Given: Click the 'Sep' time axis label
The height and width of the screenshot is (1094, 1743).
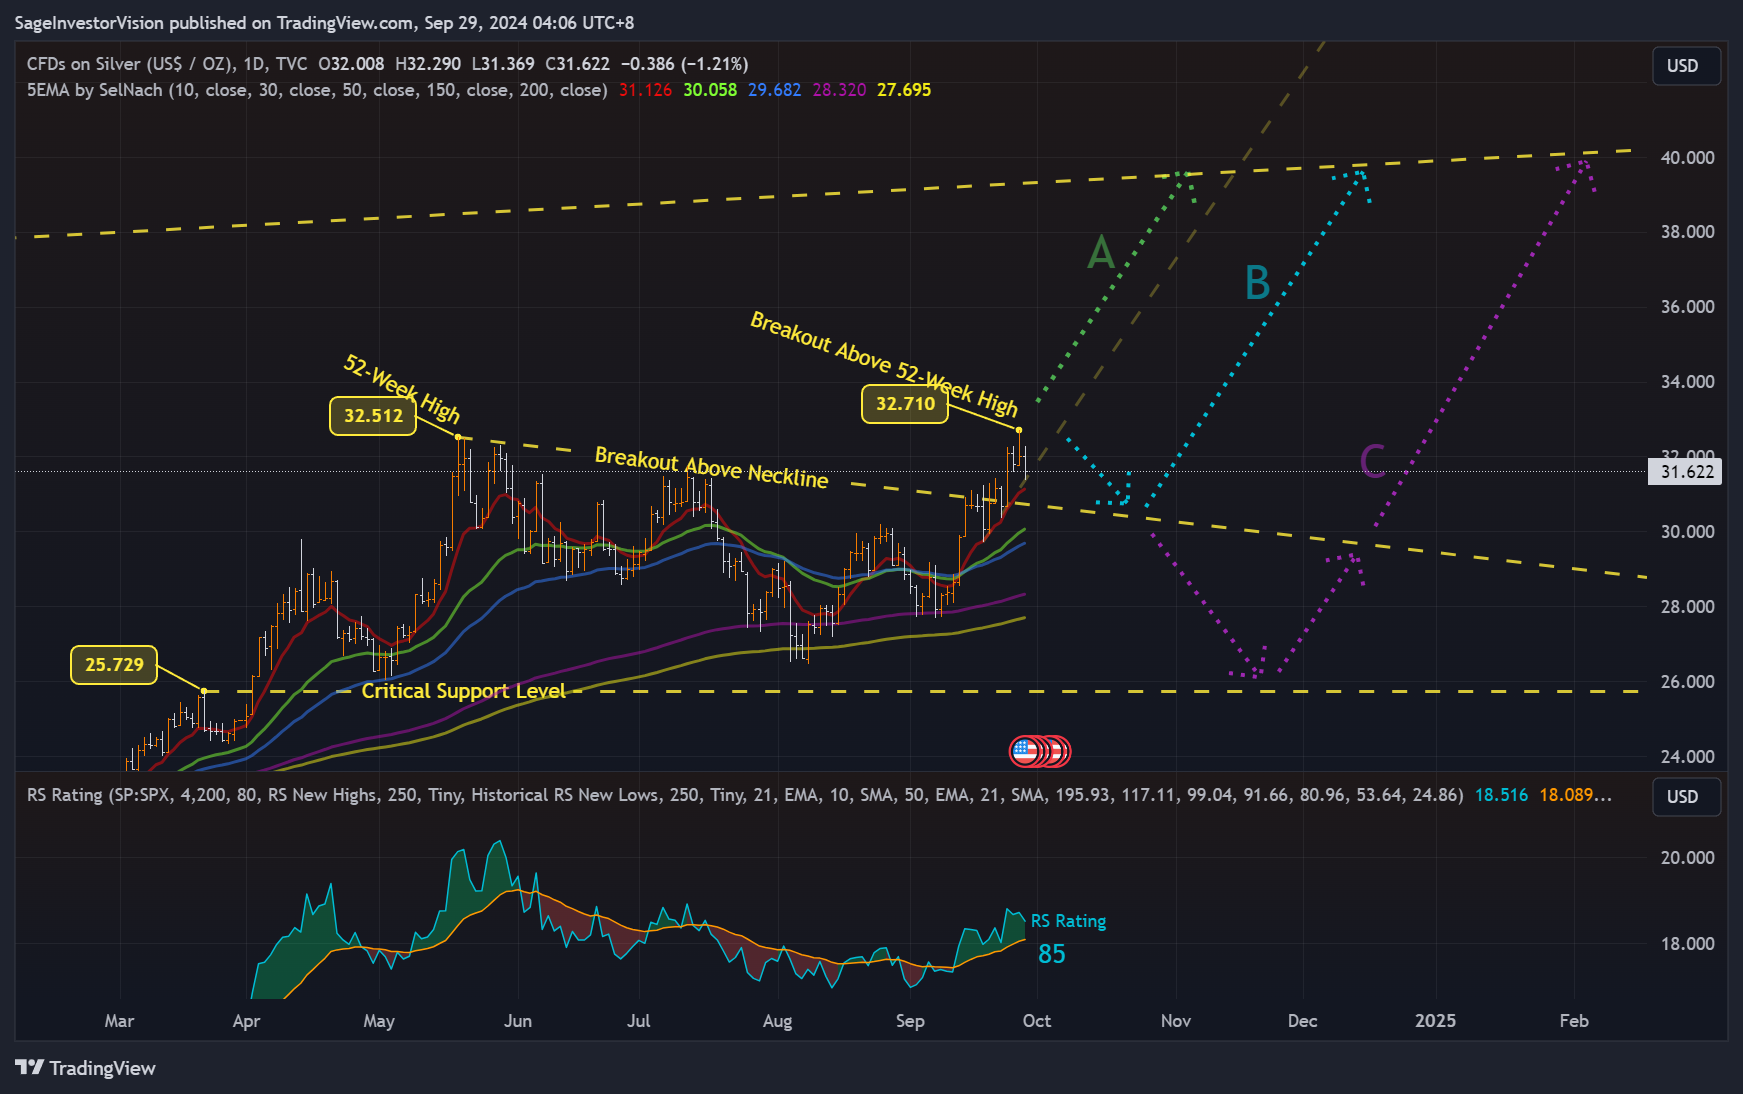Looking at the screenshot, I should [x=910, y=1021].
